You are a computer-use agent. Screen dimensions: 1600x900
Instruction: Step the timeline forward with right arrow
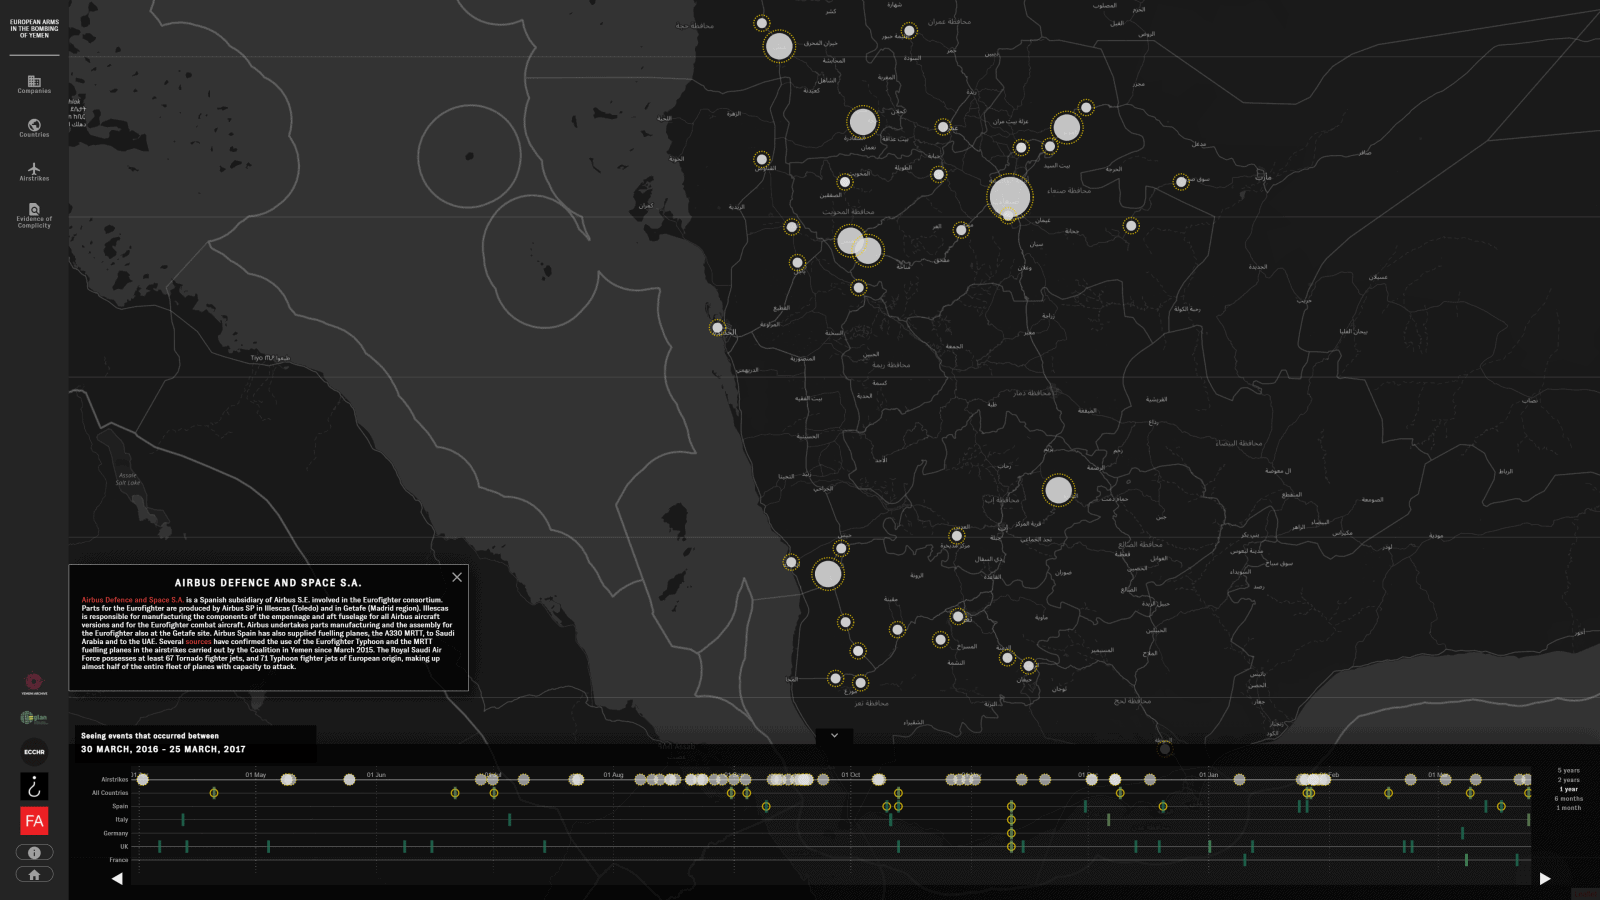(x=1545, y=879)
